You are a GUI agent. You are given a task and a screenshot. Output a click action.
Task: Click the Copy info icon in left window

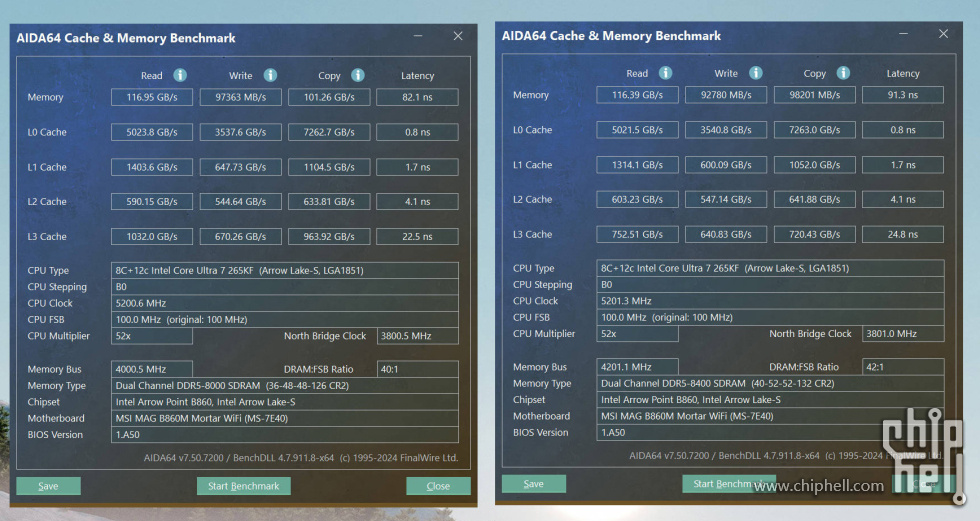tap(358, 75)
